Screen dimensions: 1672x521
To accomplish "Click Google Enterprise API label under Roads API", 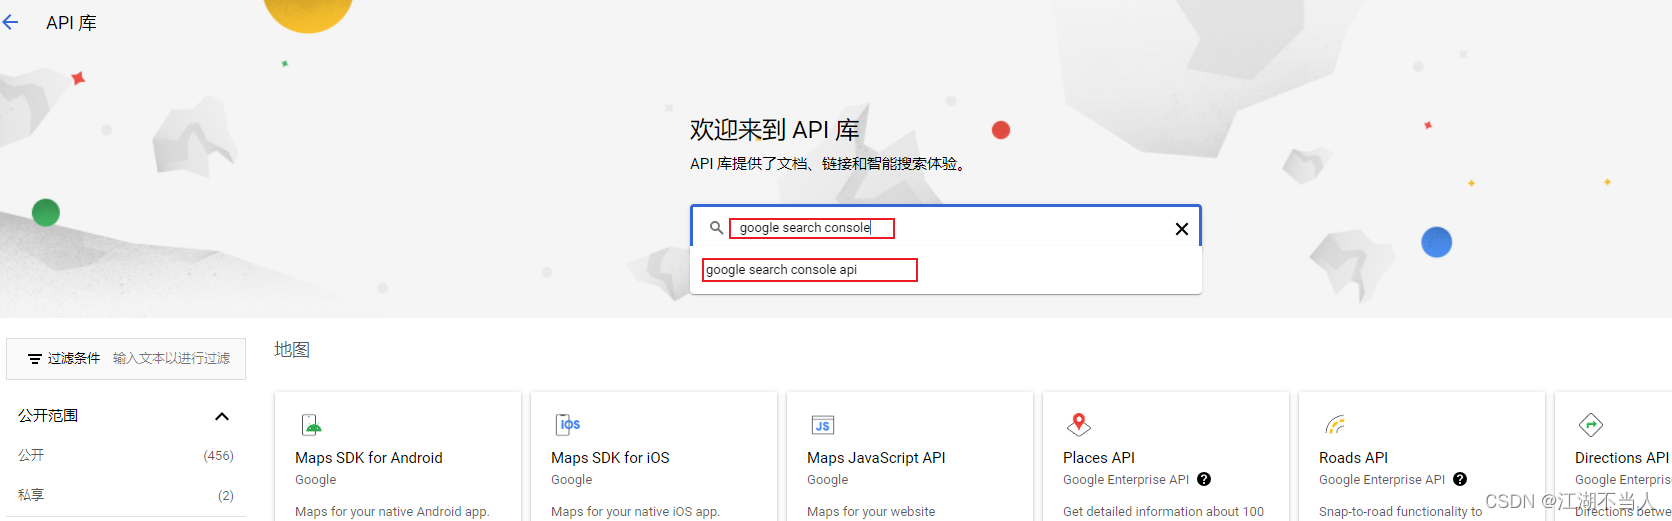I will click(x=1382, y=480).
